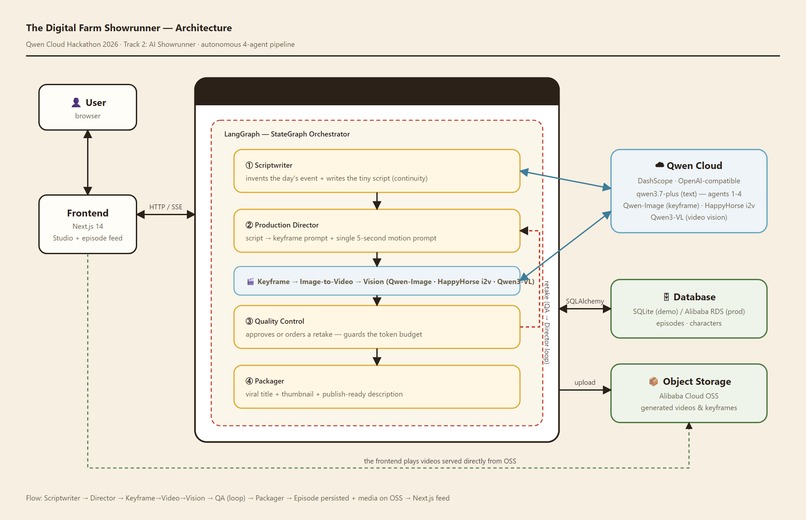The height and width of the screenshot is (520, 806).
Task: Click "Studio + episode feed" in Frontend box
Action: [87, 238]
